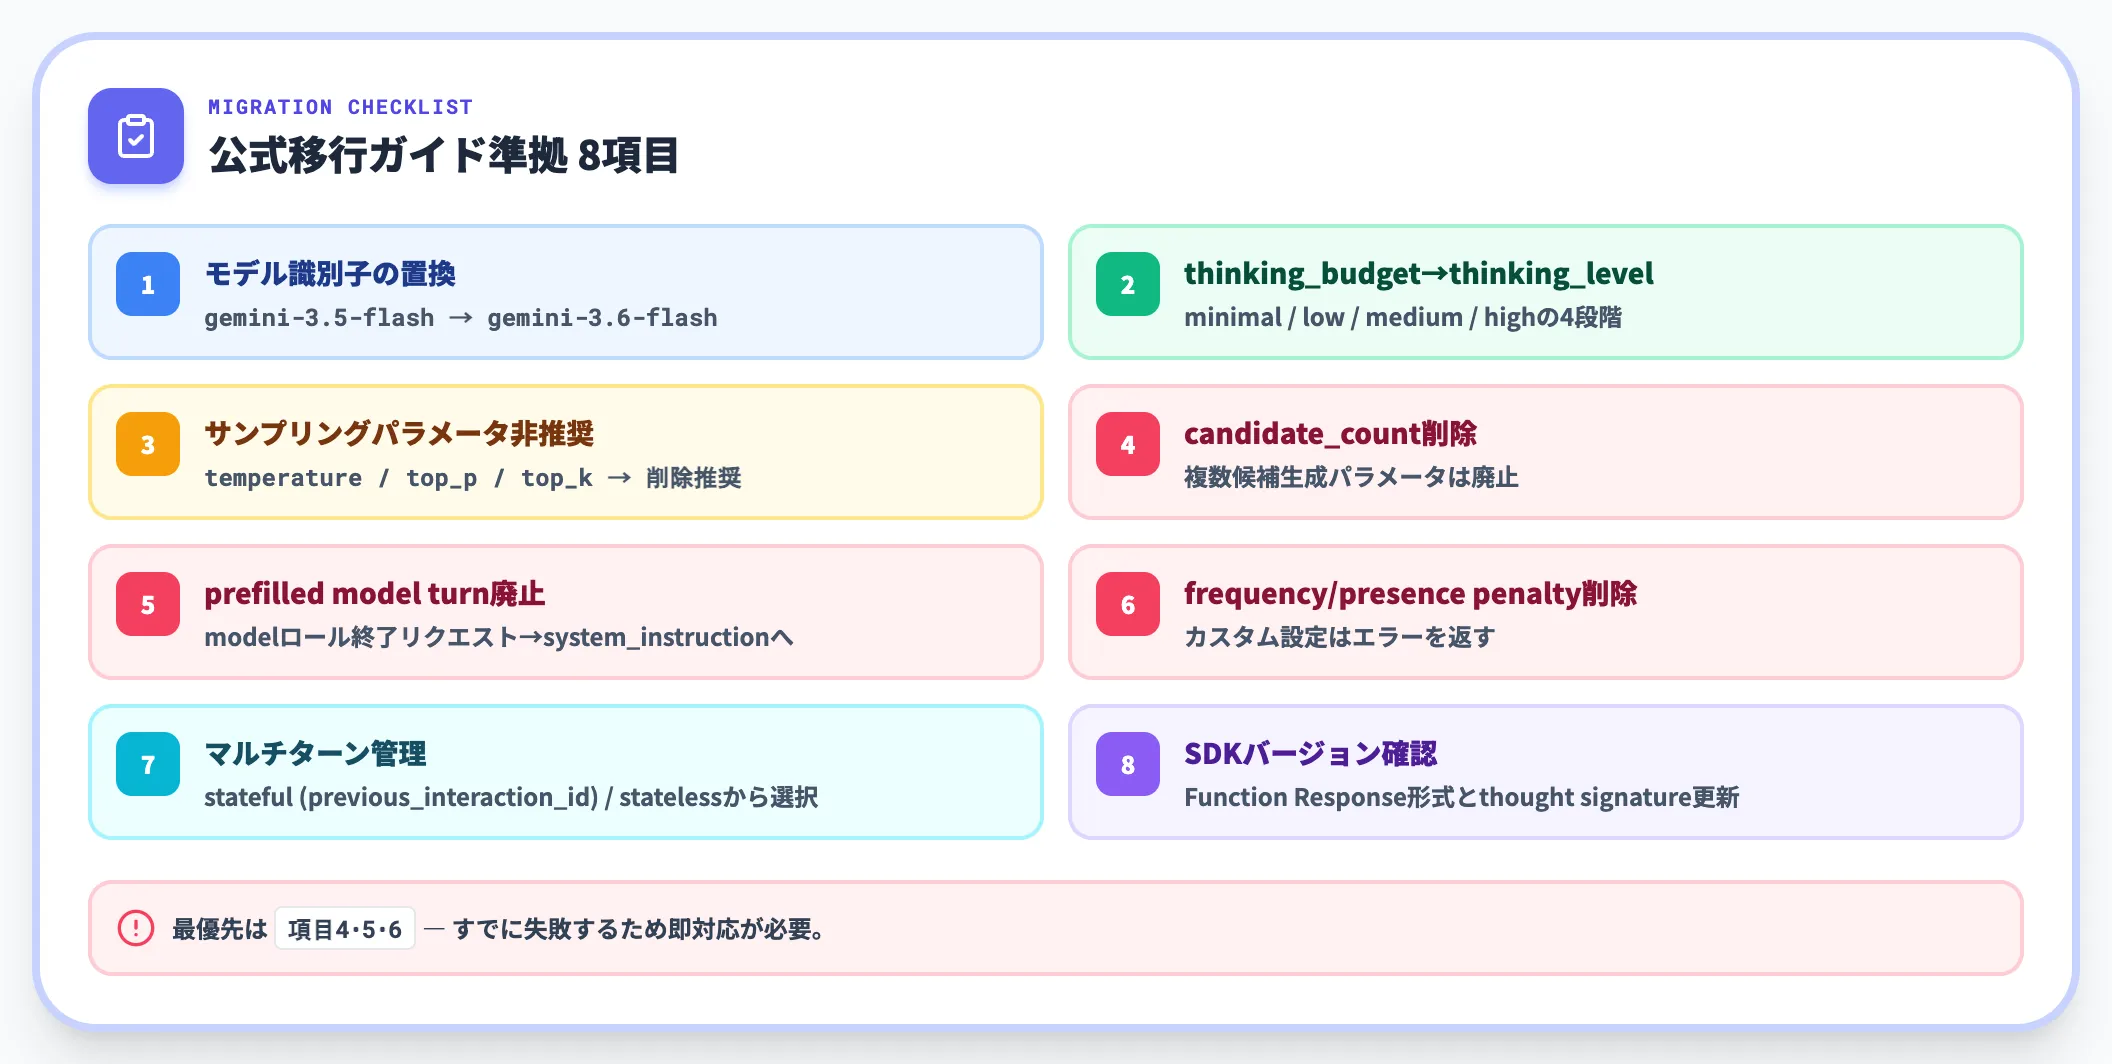This screenshot has width=2112, height=1064.
Task: Click the red number 4 badge
Action: click(x=1128, y=444)
